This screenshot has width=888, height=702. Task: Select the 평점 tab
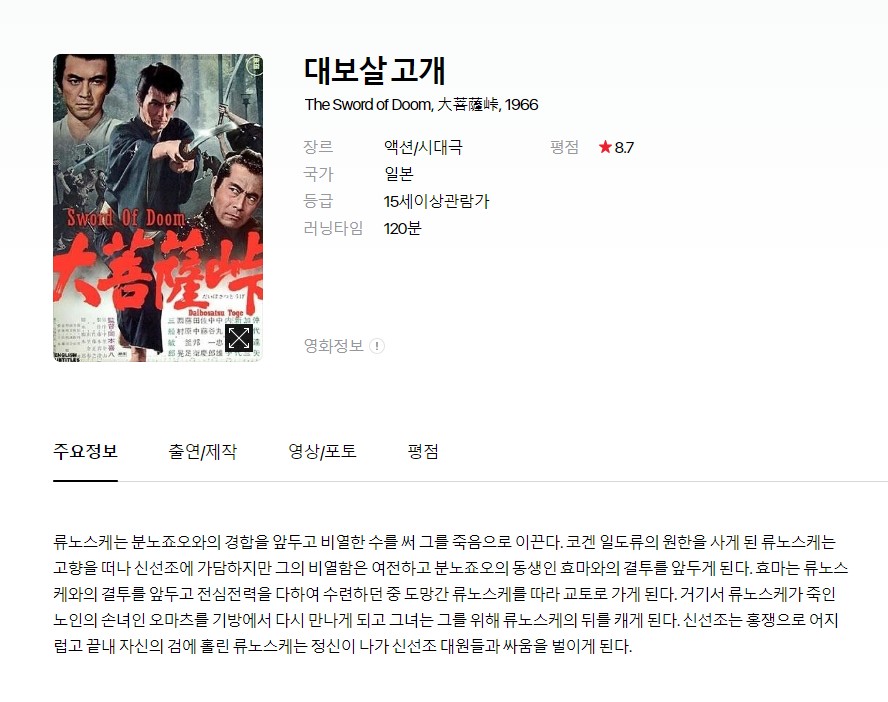pyautogui.click(x=423, y=451)
